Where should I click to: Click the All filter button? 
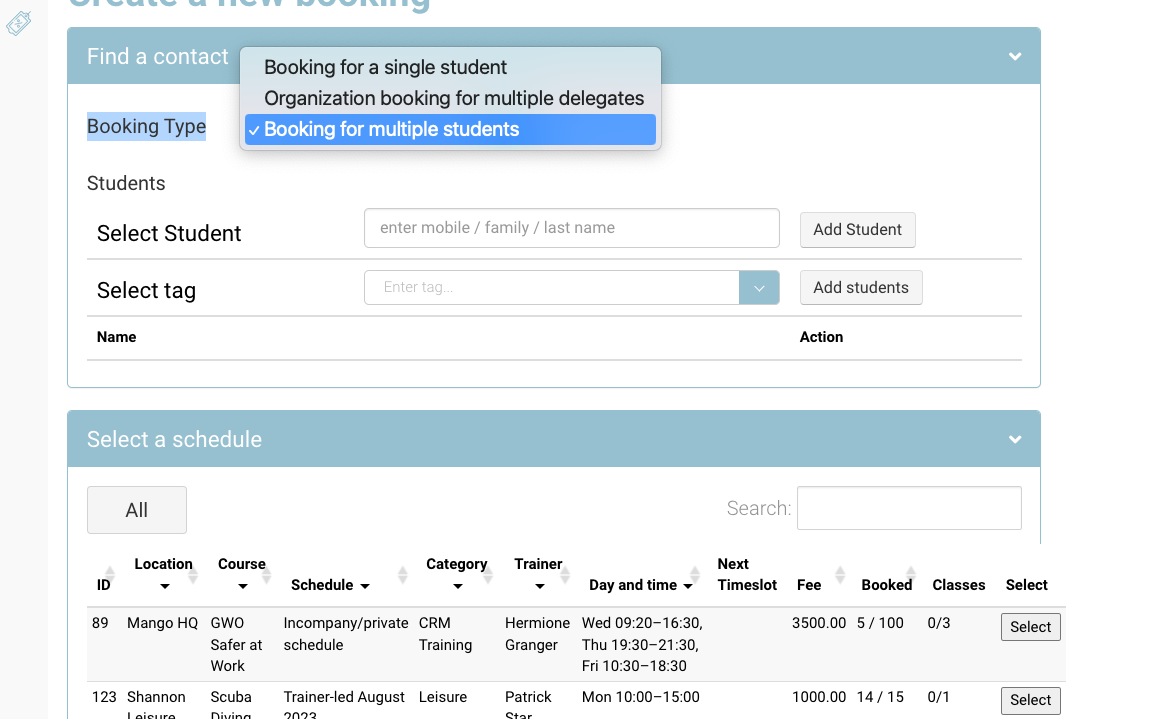[137, 510]
